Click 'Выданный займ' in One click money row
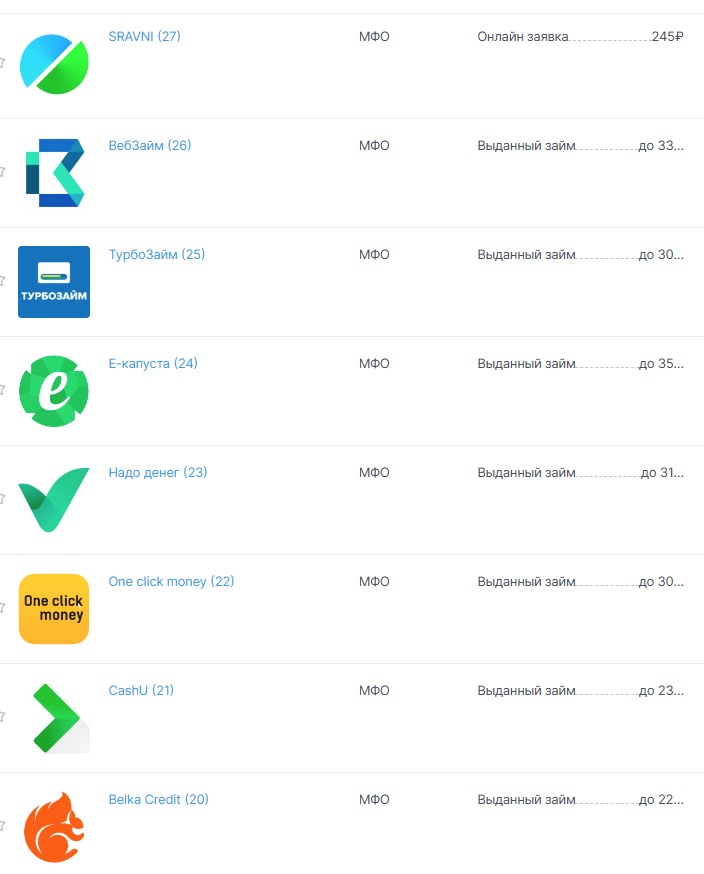 [x=526, y=581]
